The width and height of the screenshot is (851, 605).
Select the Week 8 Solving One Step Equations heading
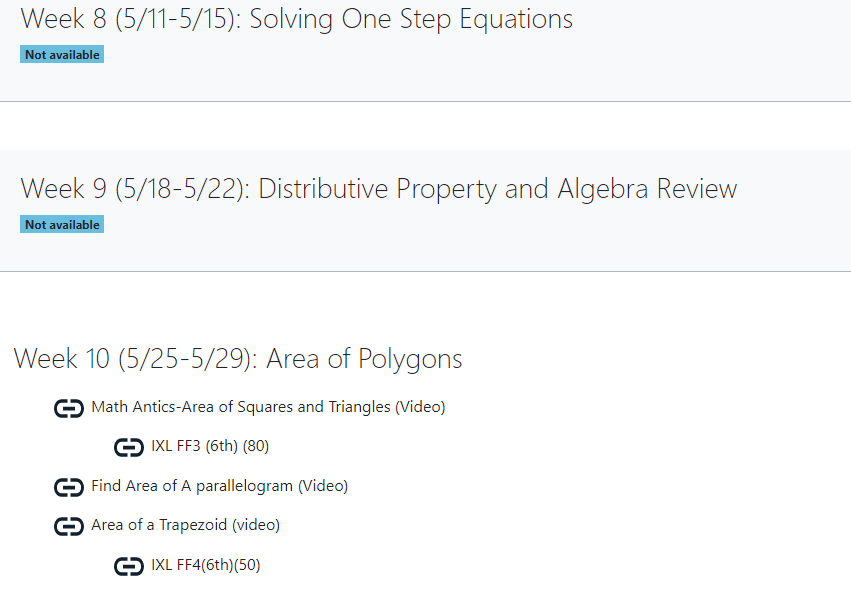(297, 19)
